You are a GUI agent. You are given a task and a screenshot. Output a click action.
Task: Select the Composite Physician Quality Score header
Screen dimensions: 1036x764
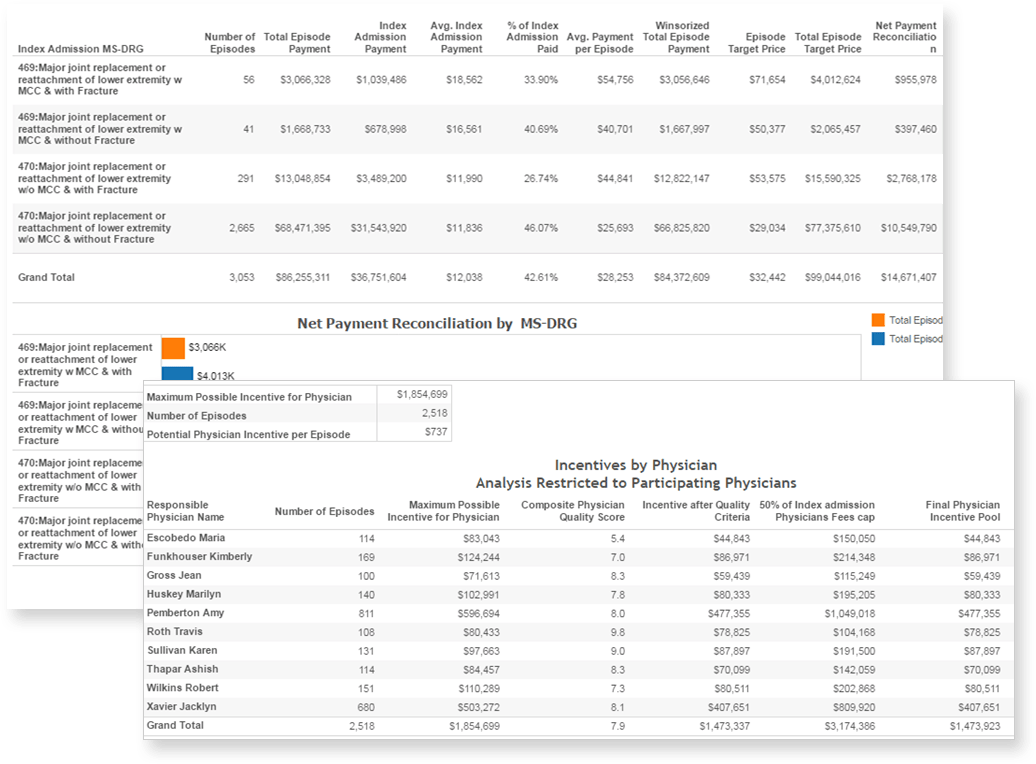(572, 511)
